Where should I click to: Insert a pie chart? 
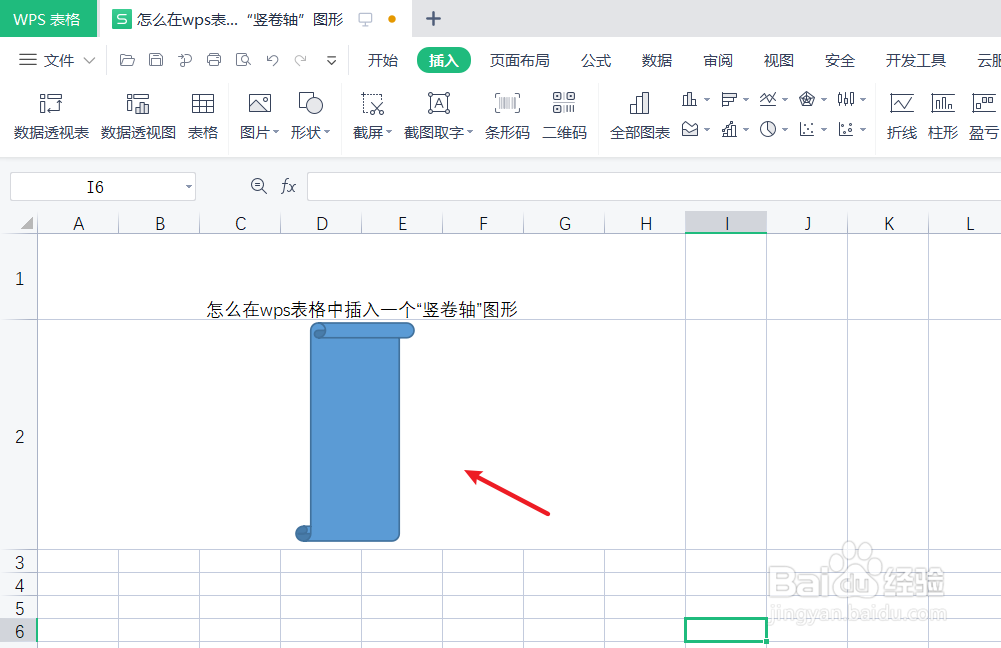[766, 128]
